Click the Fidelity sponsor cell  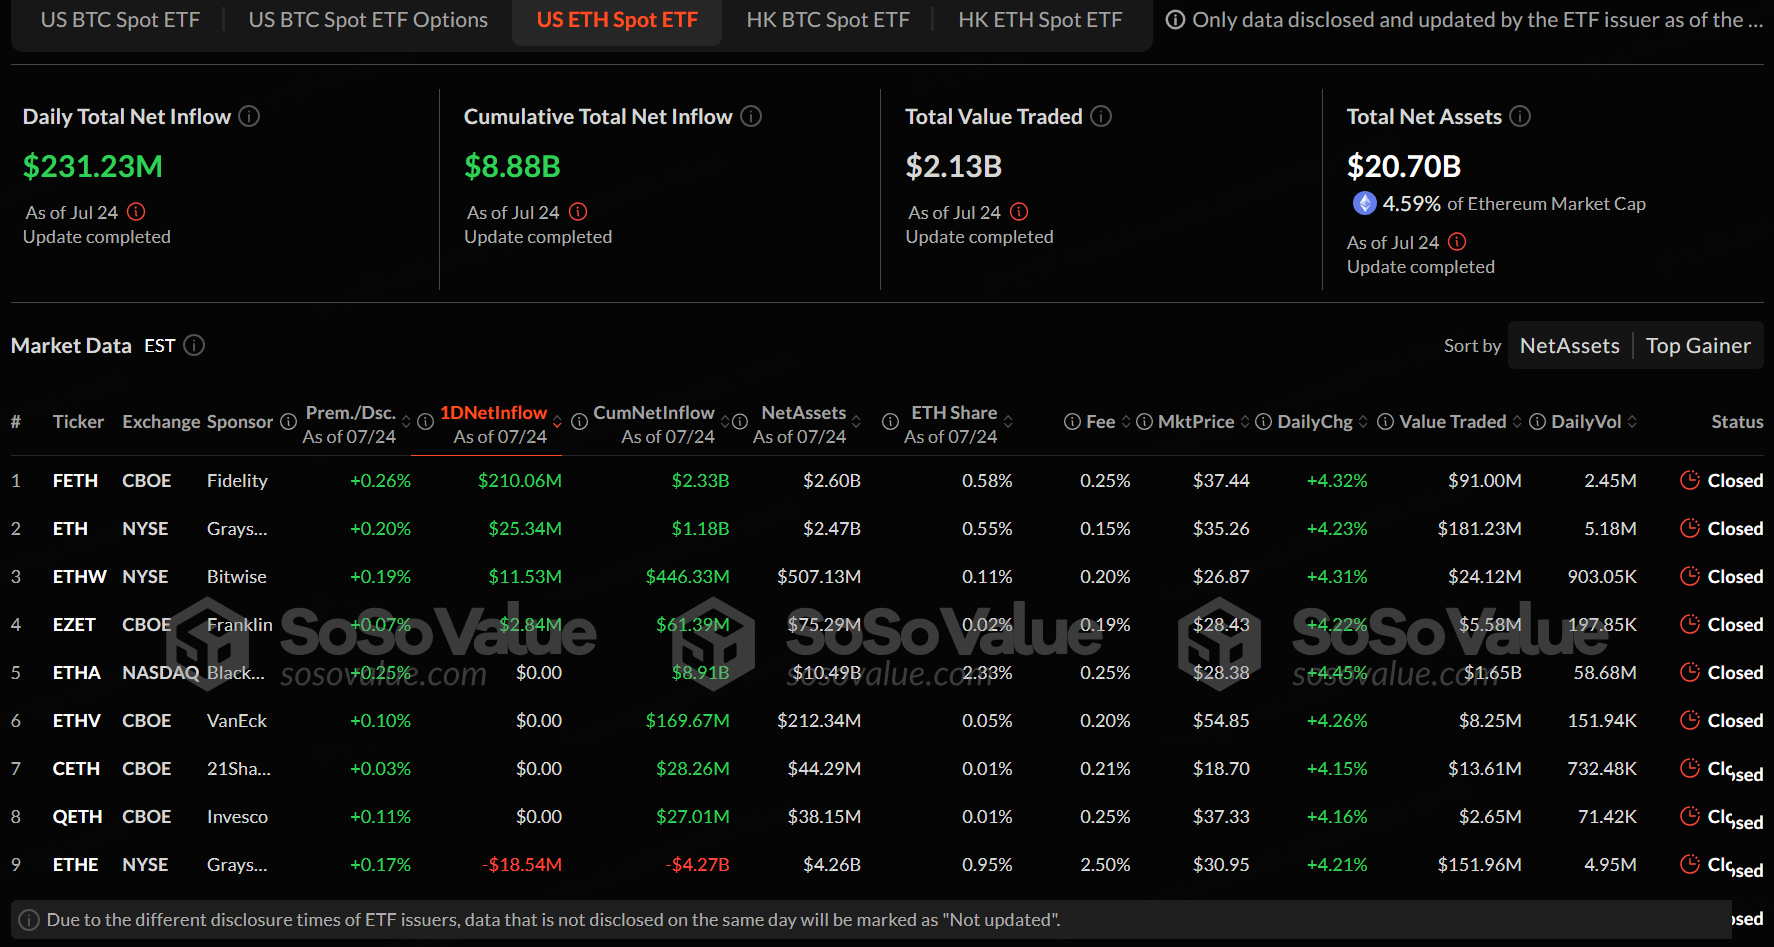tap(237, 481)
